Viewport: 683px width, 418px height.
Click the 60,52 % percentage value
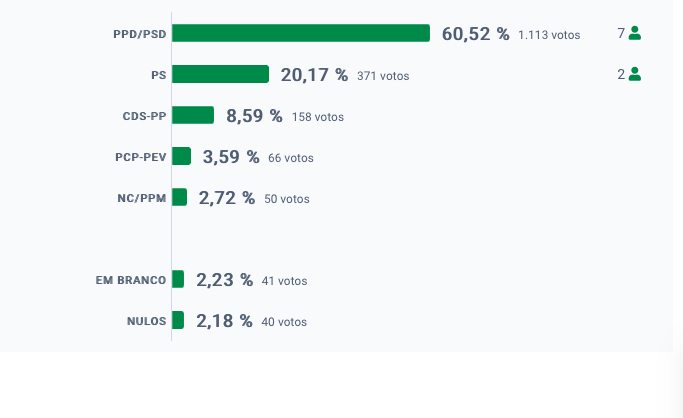(476, 34)
